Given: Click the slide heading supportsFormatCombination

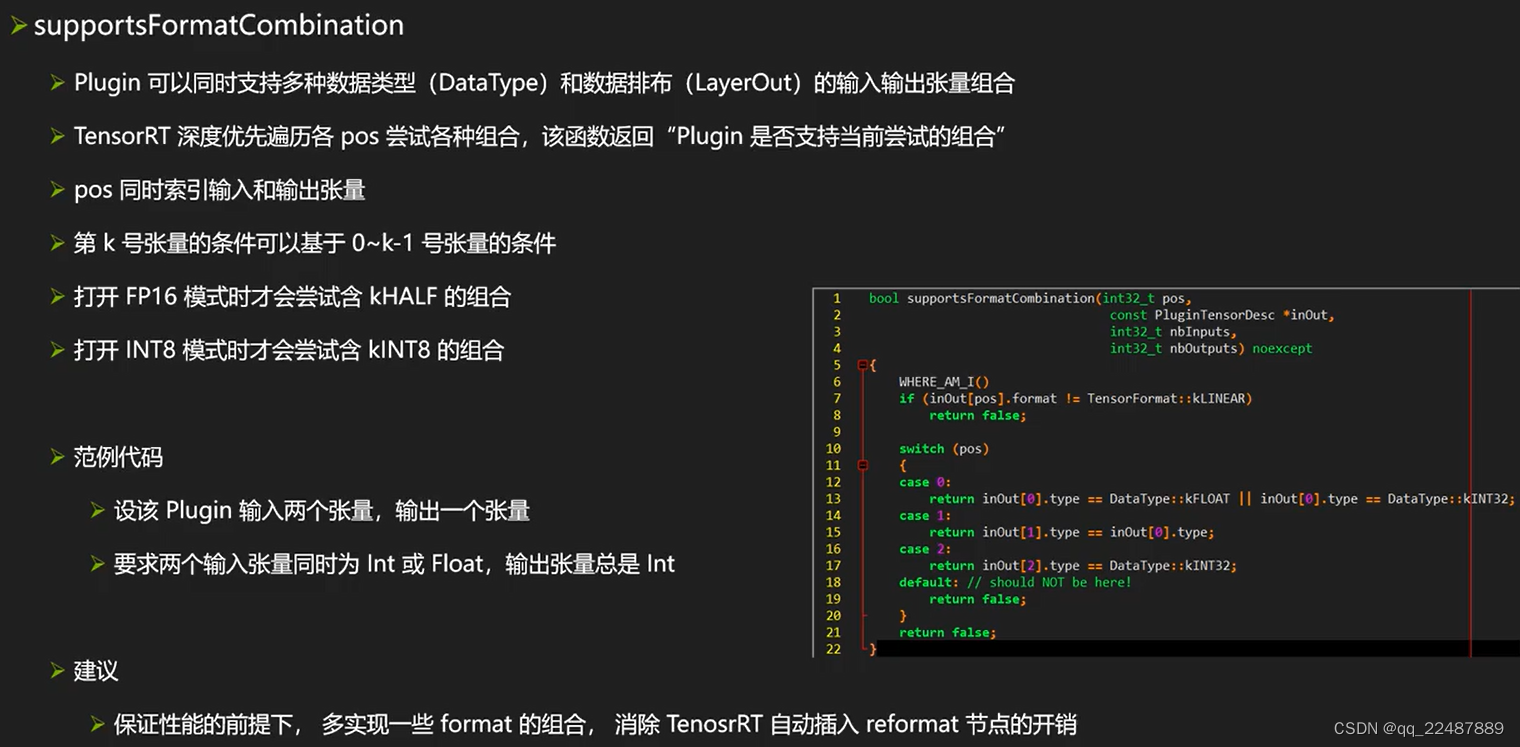Looking at the screenshot, I should coord(219,25).
